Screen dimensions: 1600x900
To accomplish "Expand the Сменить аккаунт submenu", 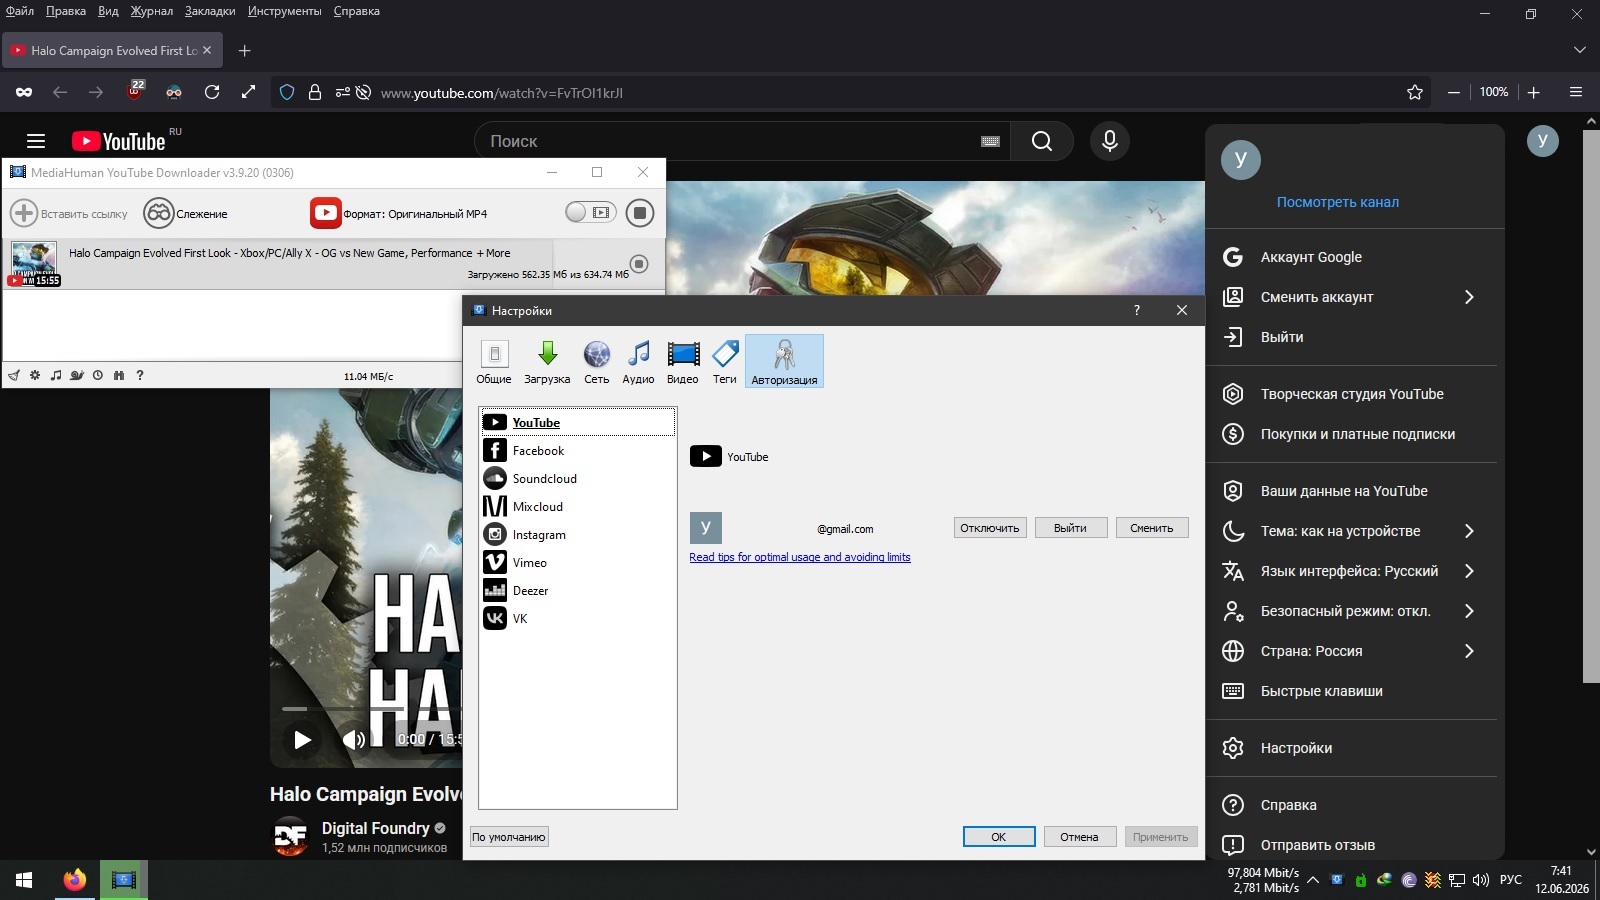I will pos(1469,297).
